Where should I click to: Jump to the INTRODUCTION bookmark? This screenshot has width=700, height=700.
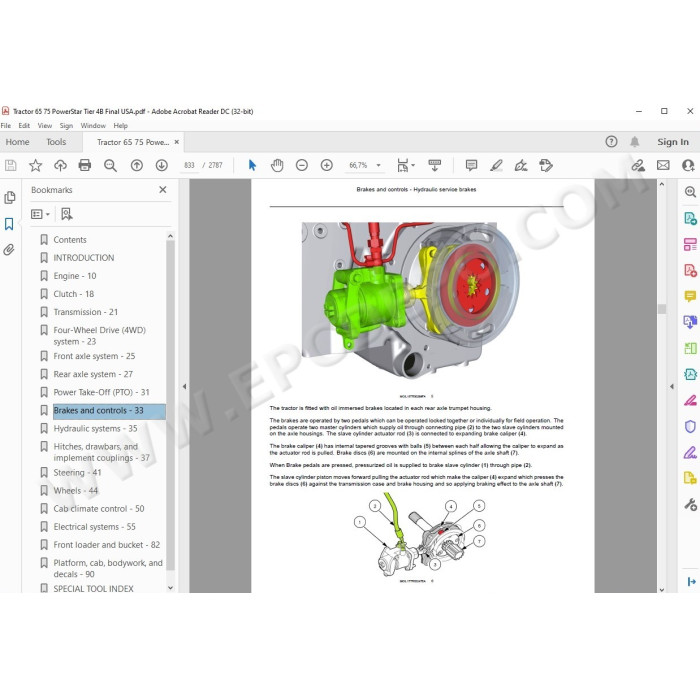click(x=84, y=258)
